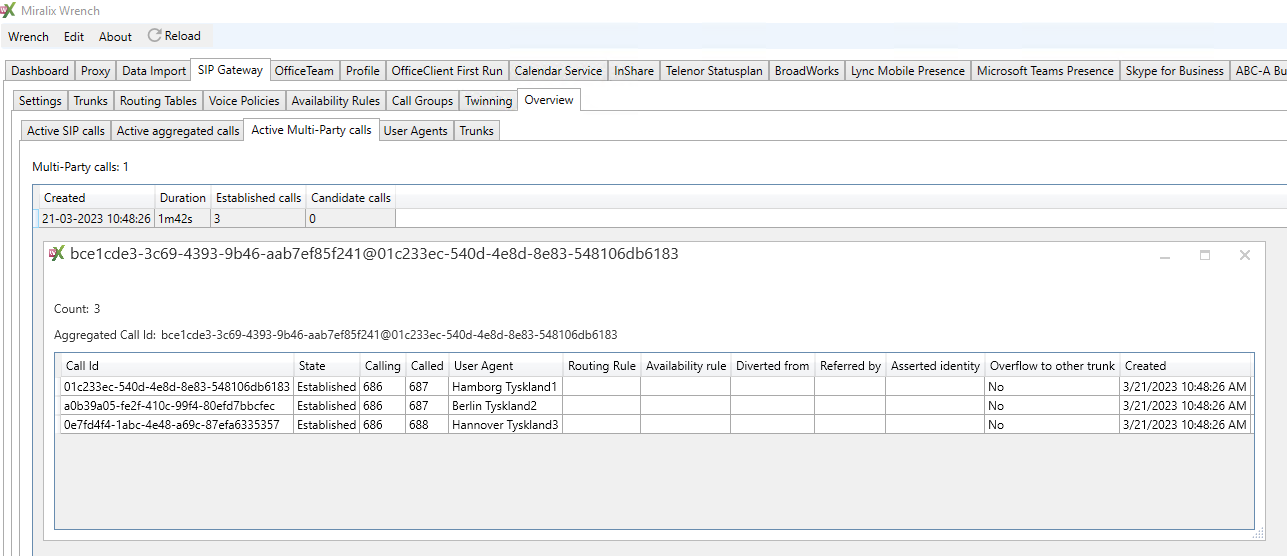Select the Availability Rules sub-tab
Screen dimensions: 1287x556
coord(336,101)
